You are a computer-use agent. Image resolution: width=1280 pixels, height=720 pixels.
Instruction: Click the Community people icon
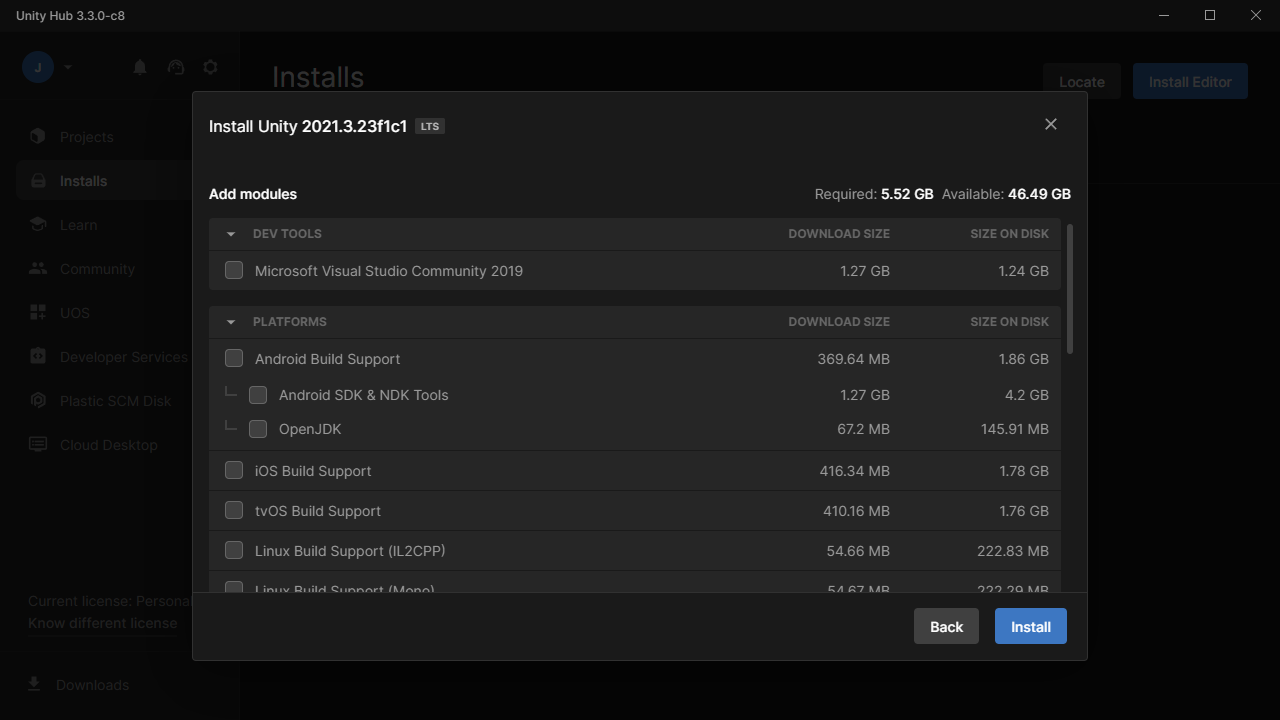click(38, 268)
